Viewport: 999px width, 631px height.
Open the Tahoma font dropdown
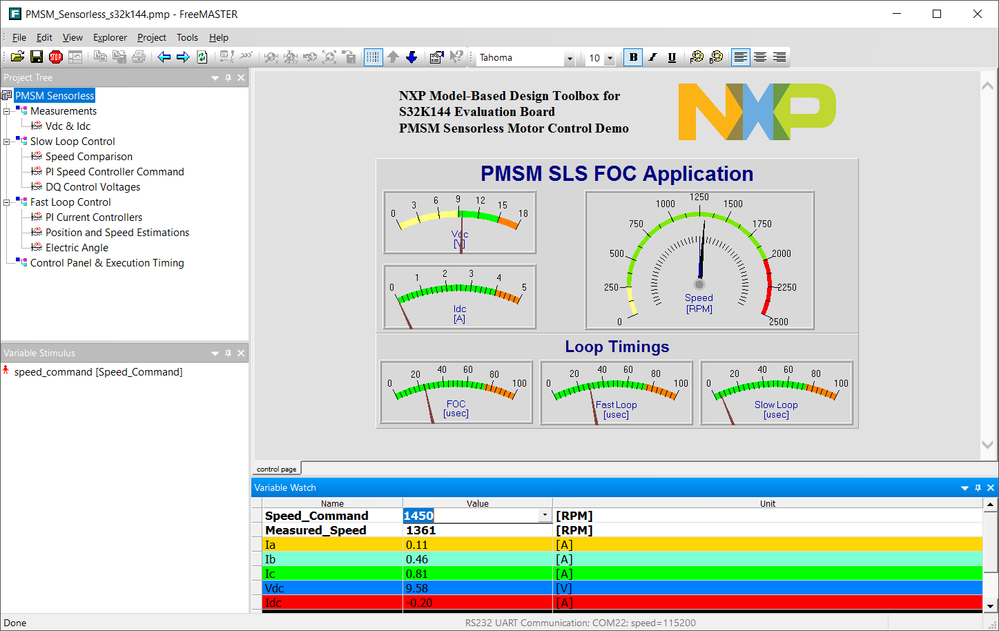pos(569,58)
